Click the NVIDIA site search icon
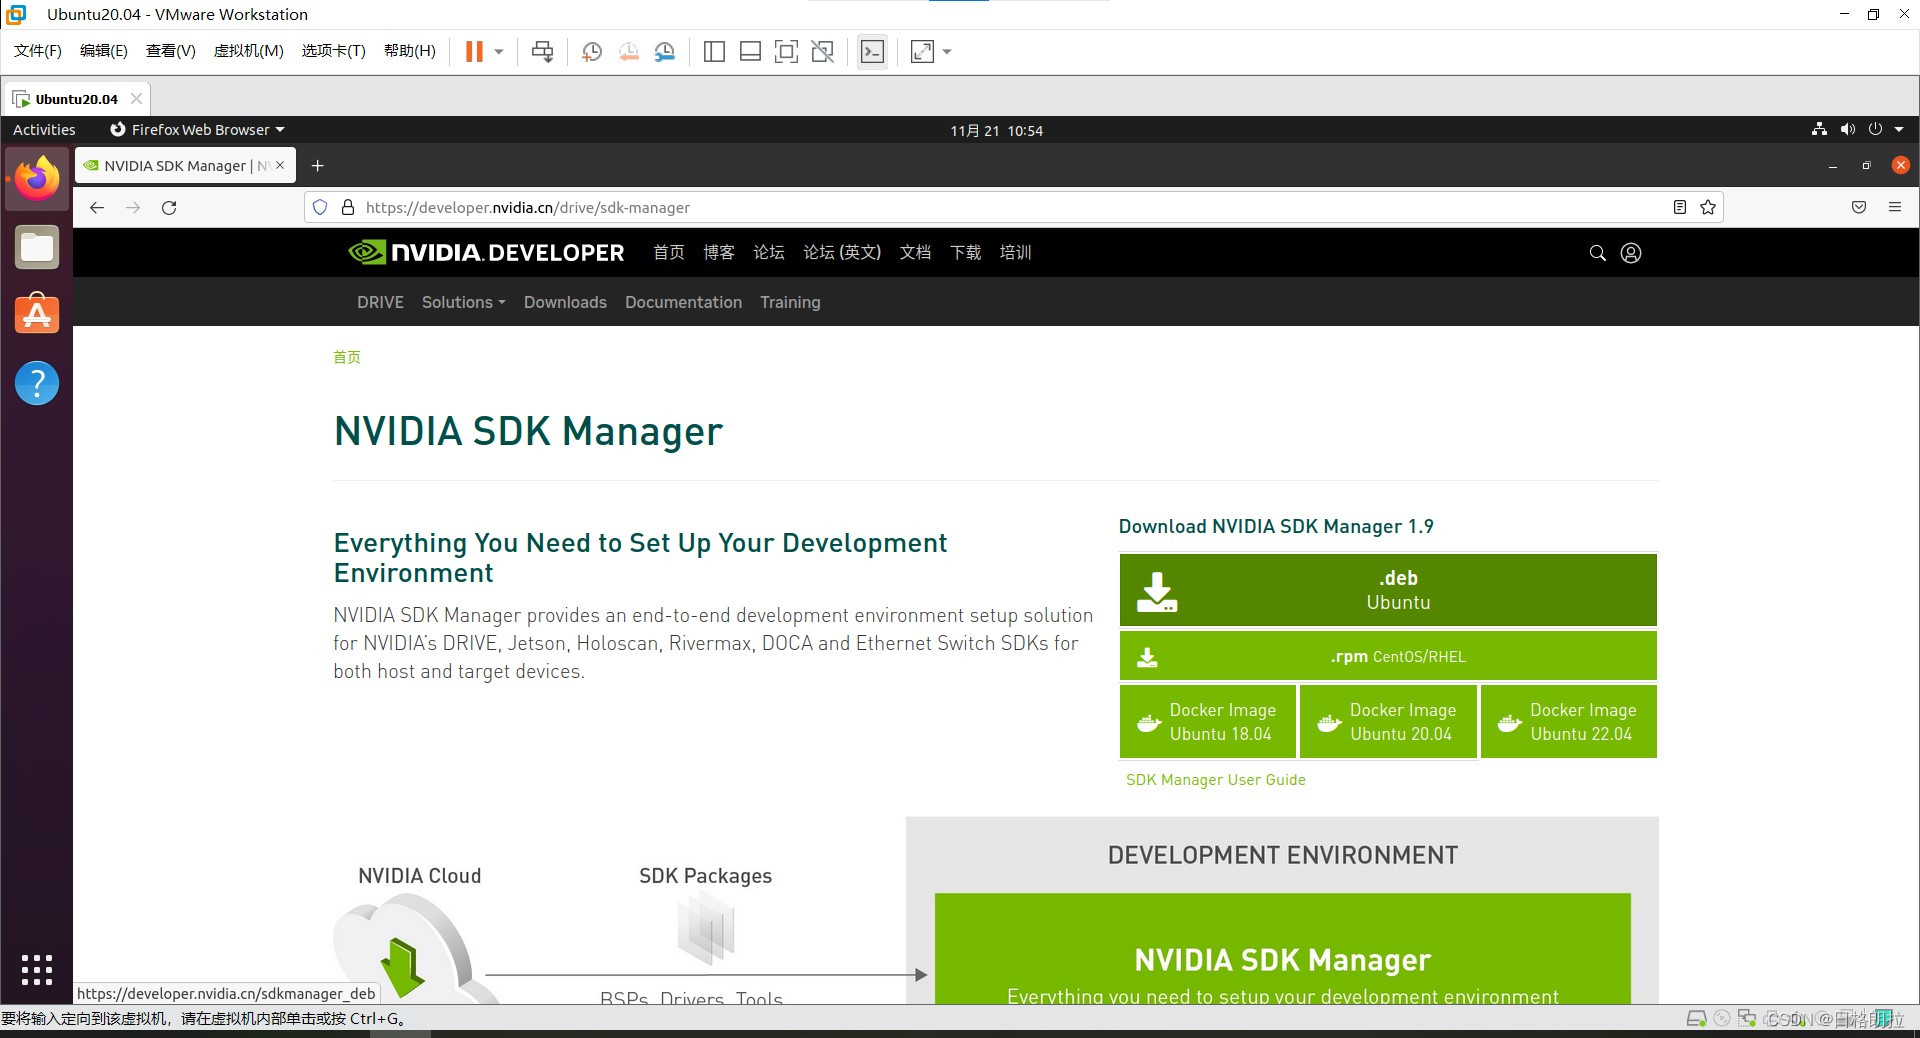Viewport: 1920px width, 1038px height. tap(1598, 253)
